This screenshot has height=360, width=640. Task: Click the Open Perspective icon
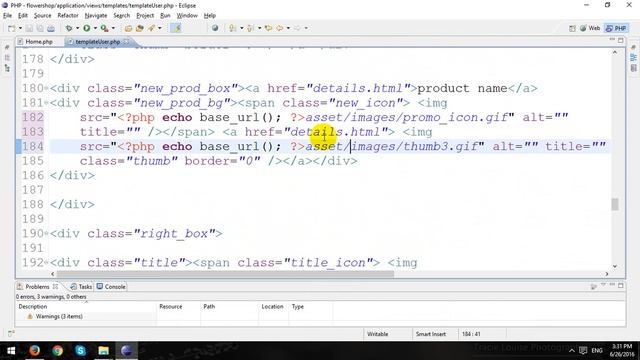tap(572, 28)
